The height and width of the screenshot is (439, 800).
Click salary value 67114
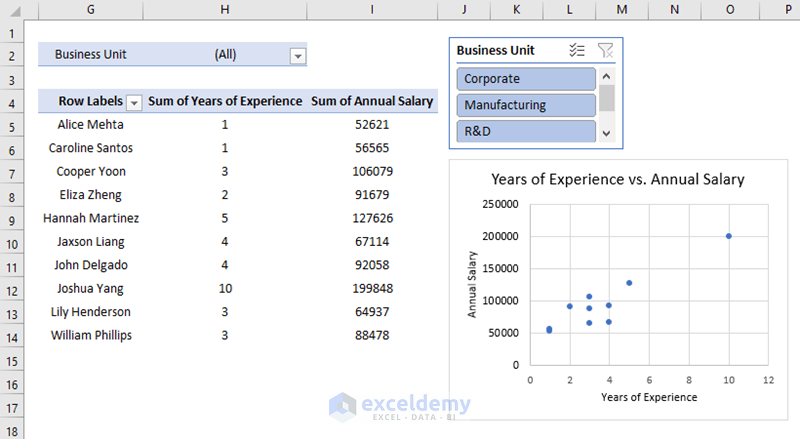pos(372,241)
